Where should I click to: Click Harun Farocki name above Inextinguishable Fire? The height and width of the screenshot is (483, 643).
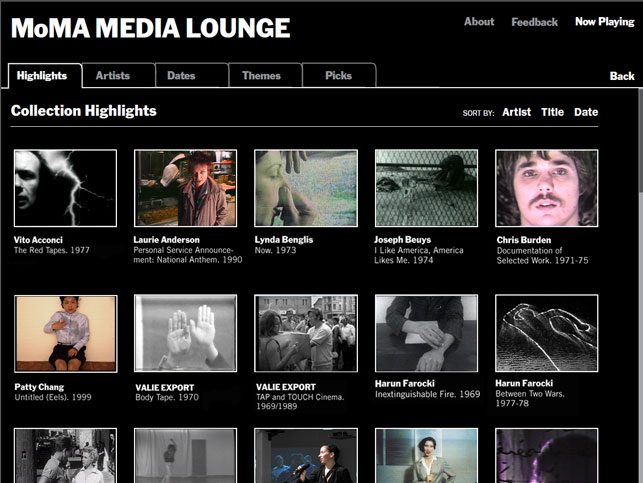click(x=405, y=384)
